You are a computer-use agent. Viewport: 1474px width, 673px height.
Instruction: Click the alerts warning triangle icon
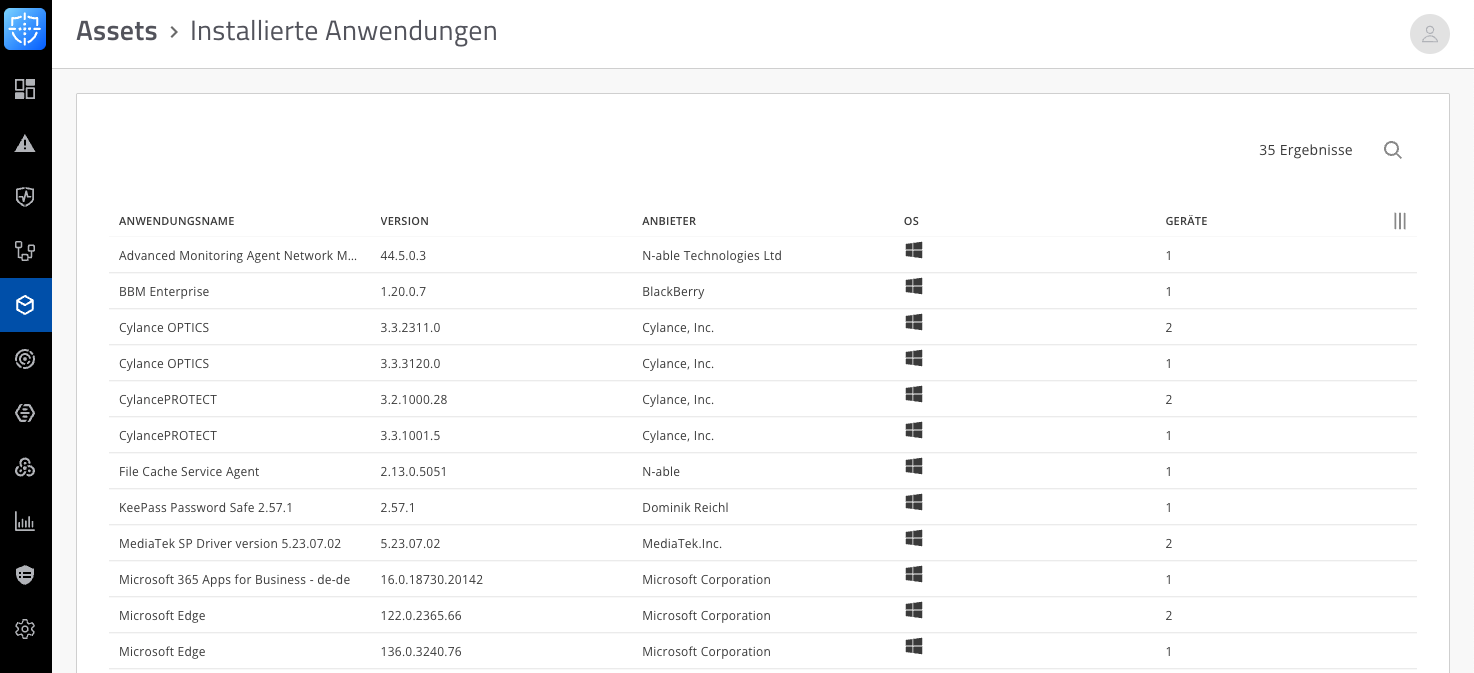25,144
